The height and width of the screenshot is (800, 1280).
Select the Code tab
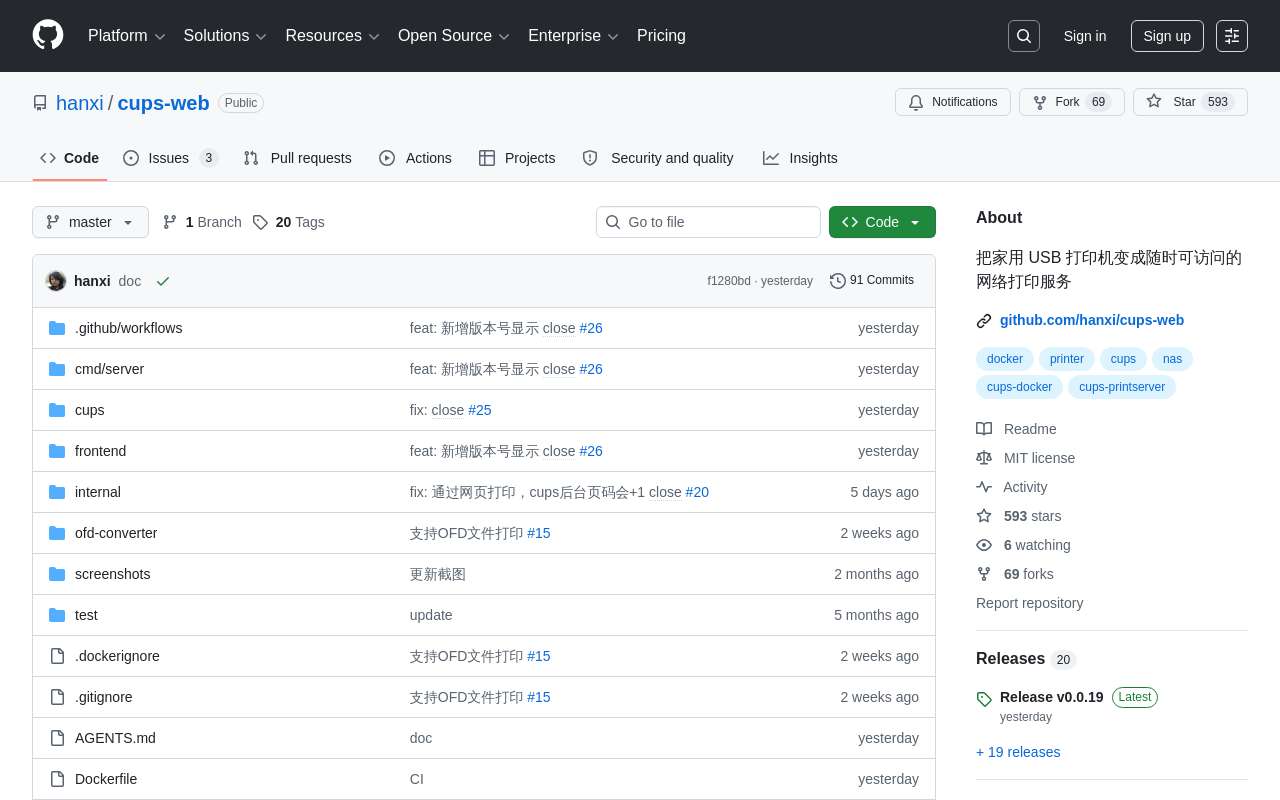click(70, 158)
